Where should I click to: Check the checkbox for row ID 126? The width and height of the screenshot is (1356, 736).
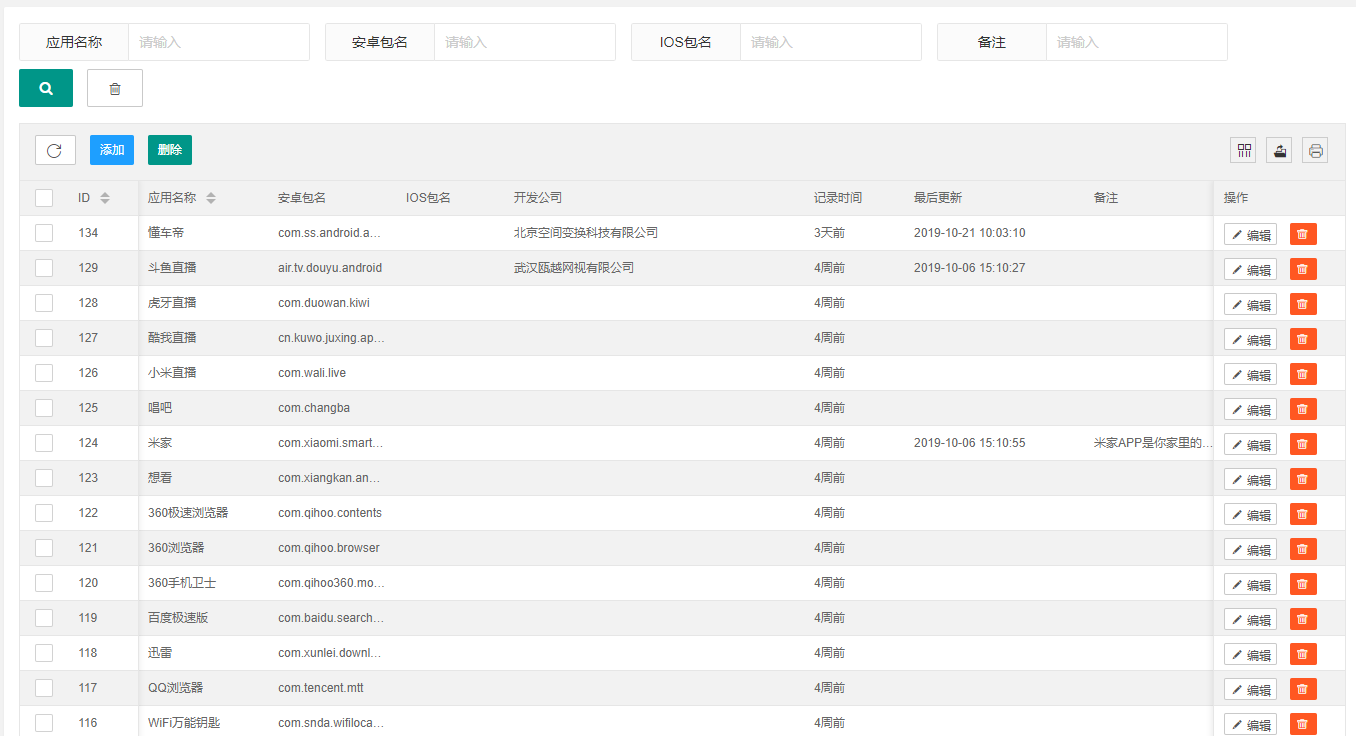click(x=44, y=373)
